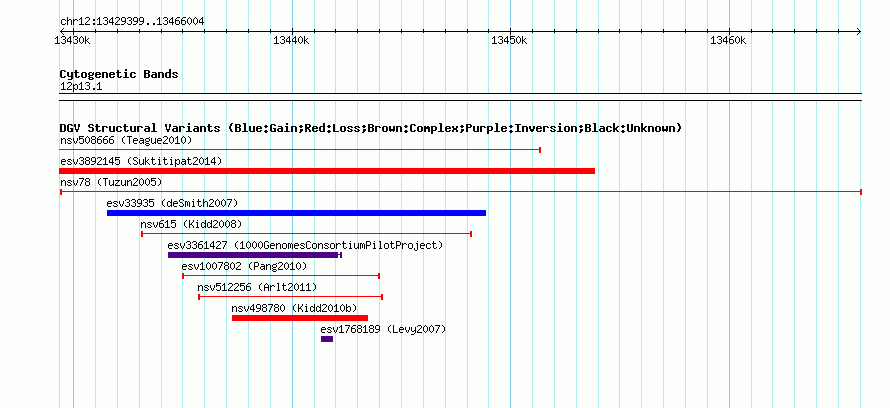Click the 13450k ruler tick label
Image resolution: width=890 pixels, height=408 pixels.
pyautogui.click(x=509, y=40)
